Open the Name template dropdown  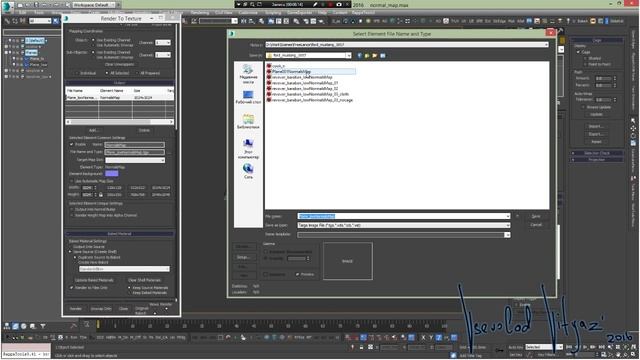point(507,235)
